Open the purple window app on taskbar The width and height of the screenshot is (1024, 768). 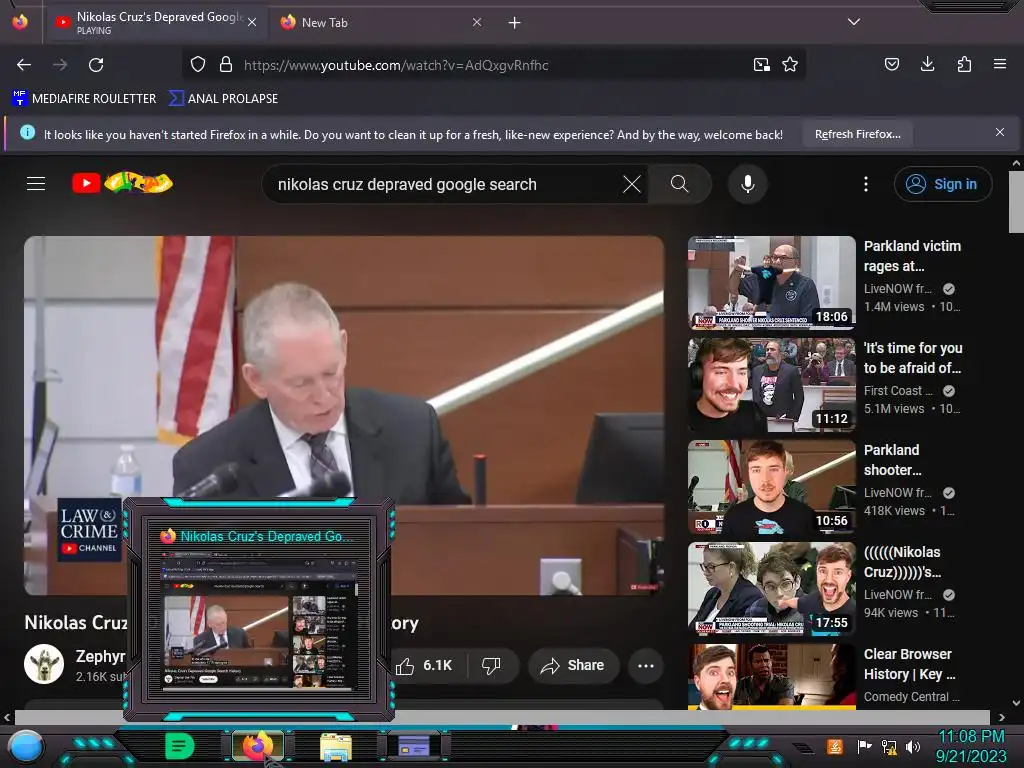[x=414, y=746]
